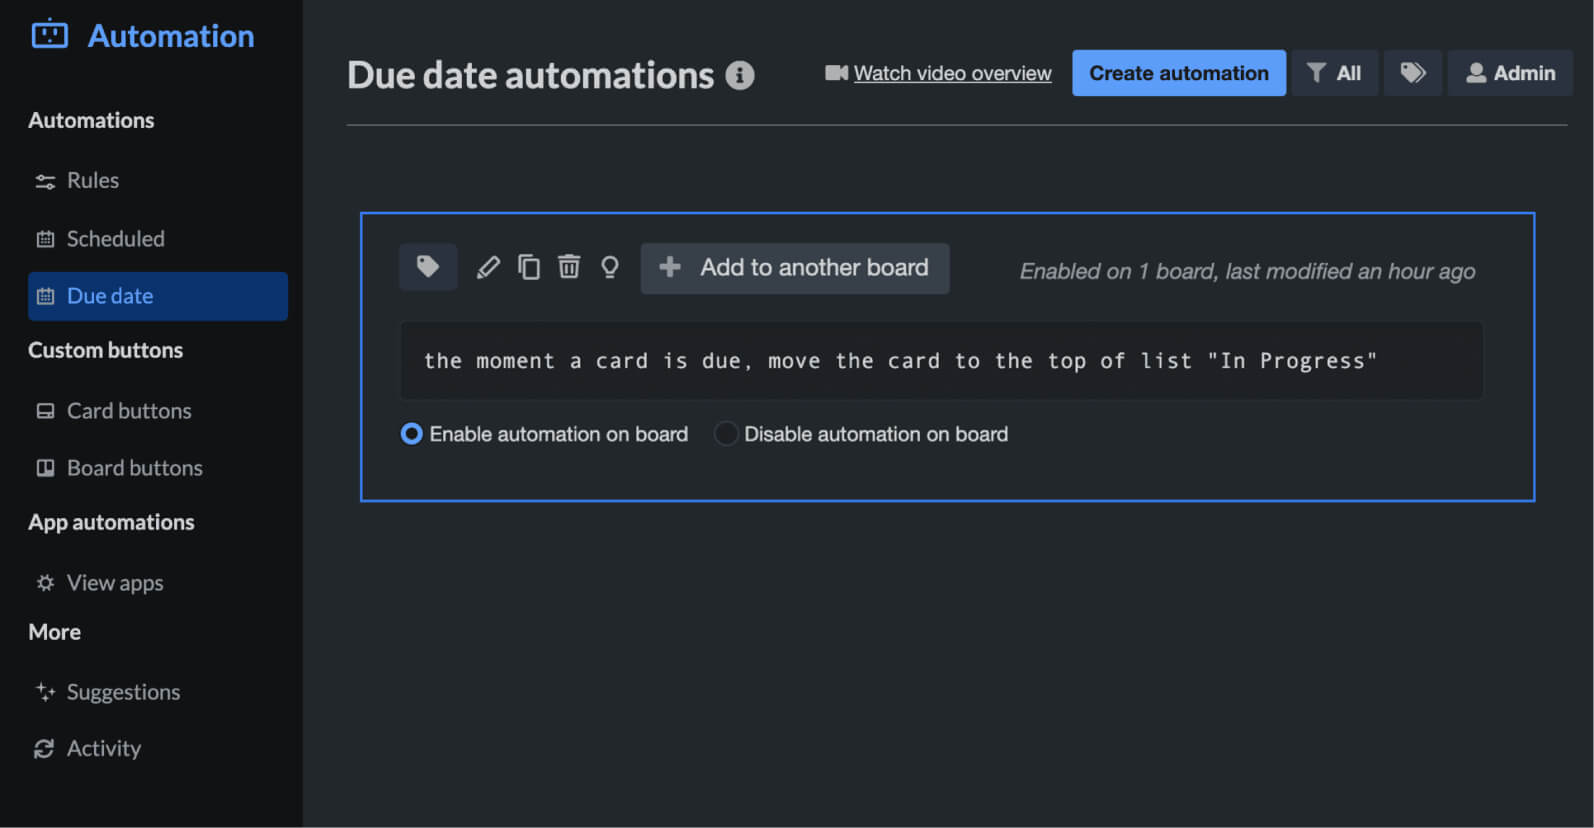Click the automation rule text 'the moment a card is due'
Viewport: 1594px width, 828px height.
point(941,361)
